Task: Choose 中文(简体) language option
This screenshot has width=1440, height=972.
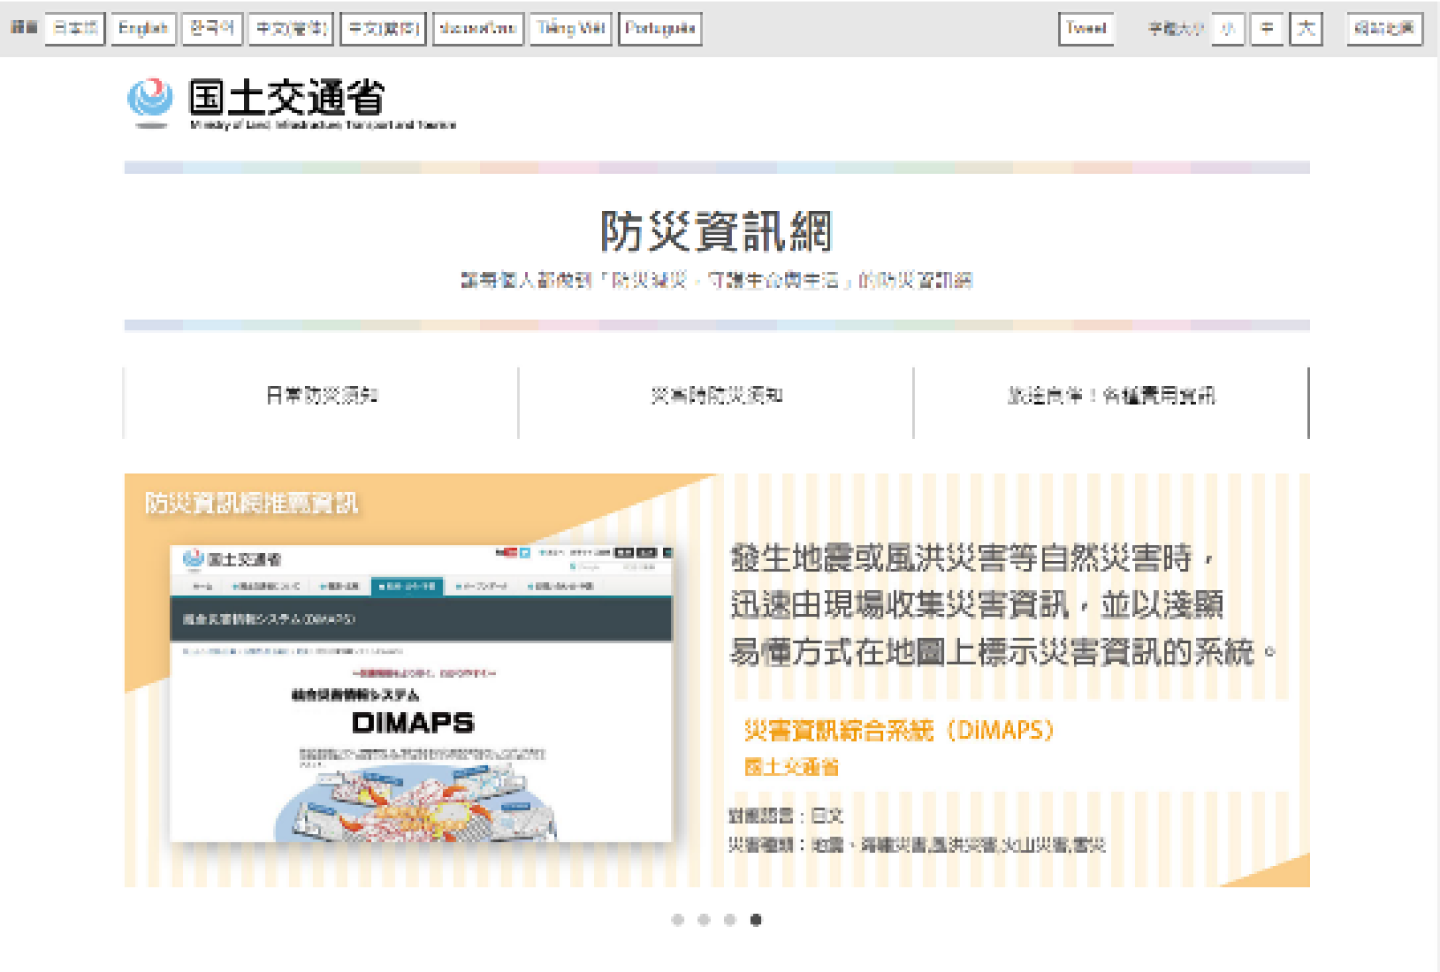Action: click(291, 29)
